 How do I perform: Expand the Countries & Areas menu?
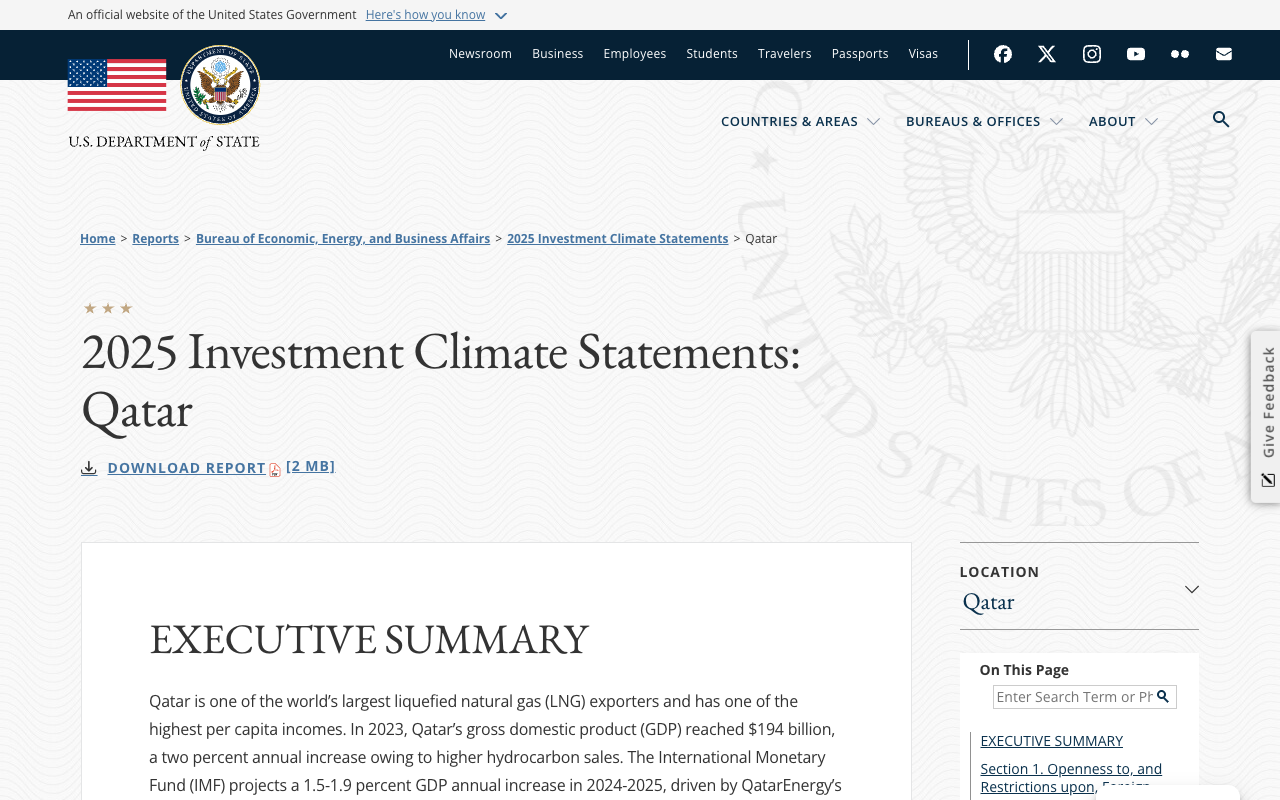[800, 121]
